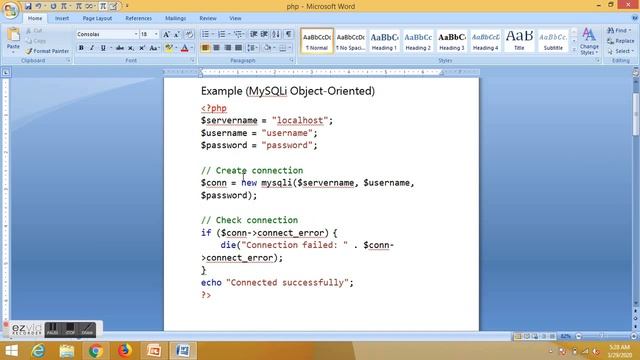Open the font name dropdown
The height and width of the screenshot is (360, 640).
[x=136, y=34]
